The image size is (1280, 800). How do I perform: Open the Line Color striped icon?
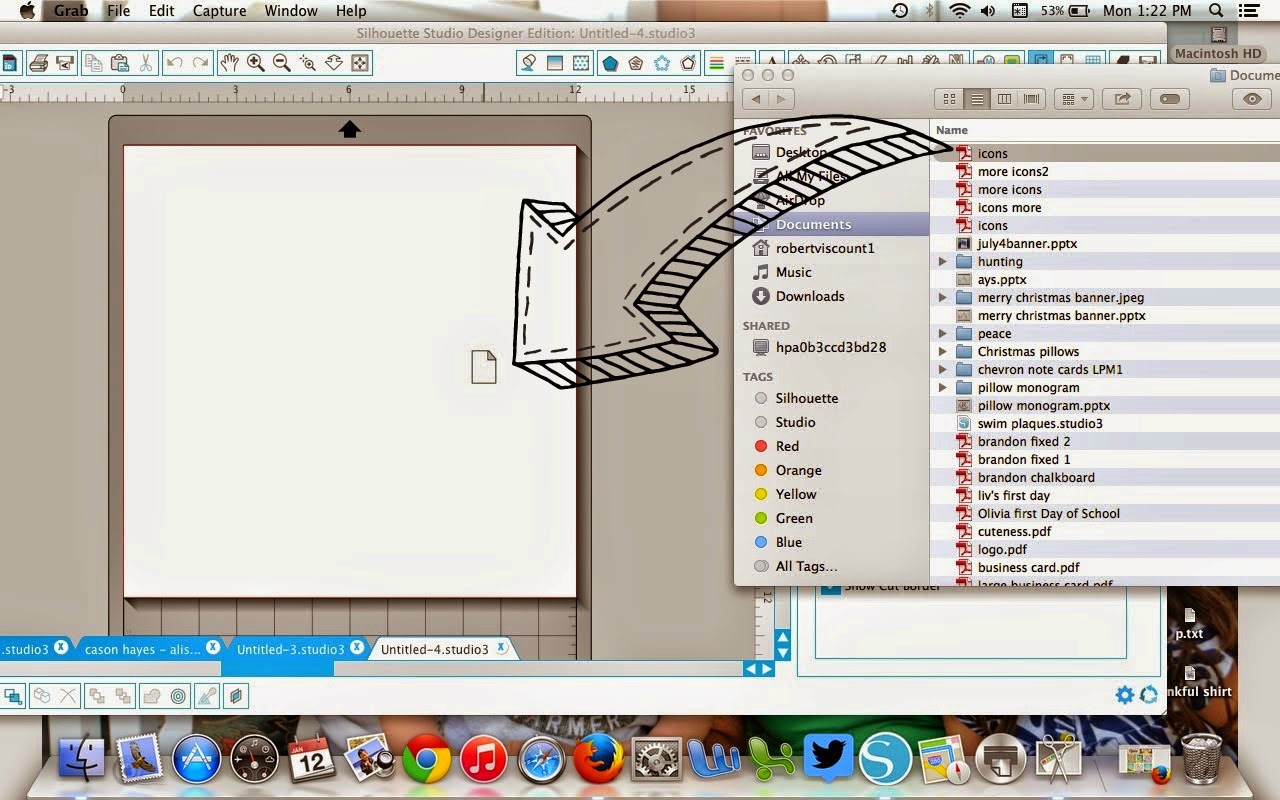[x=717, y=63]
